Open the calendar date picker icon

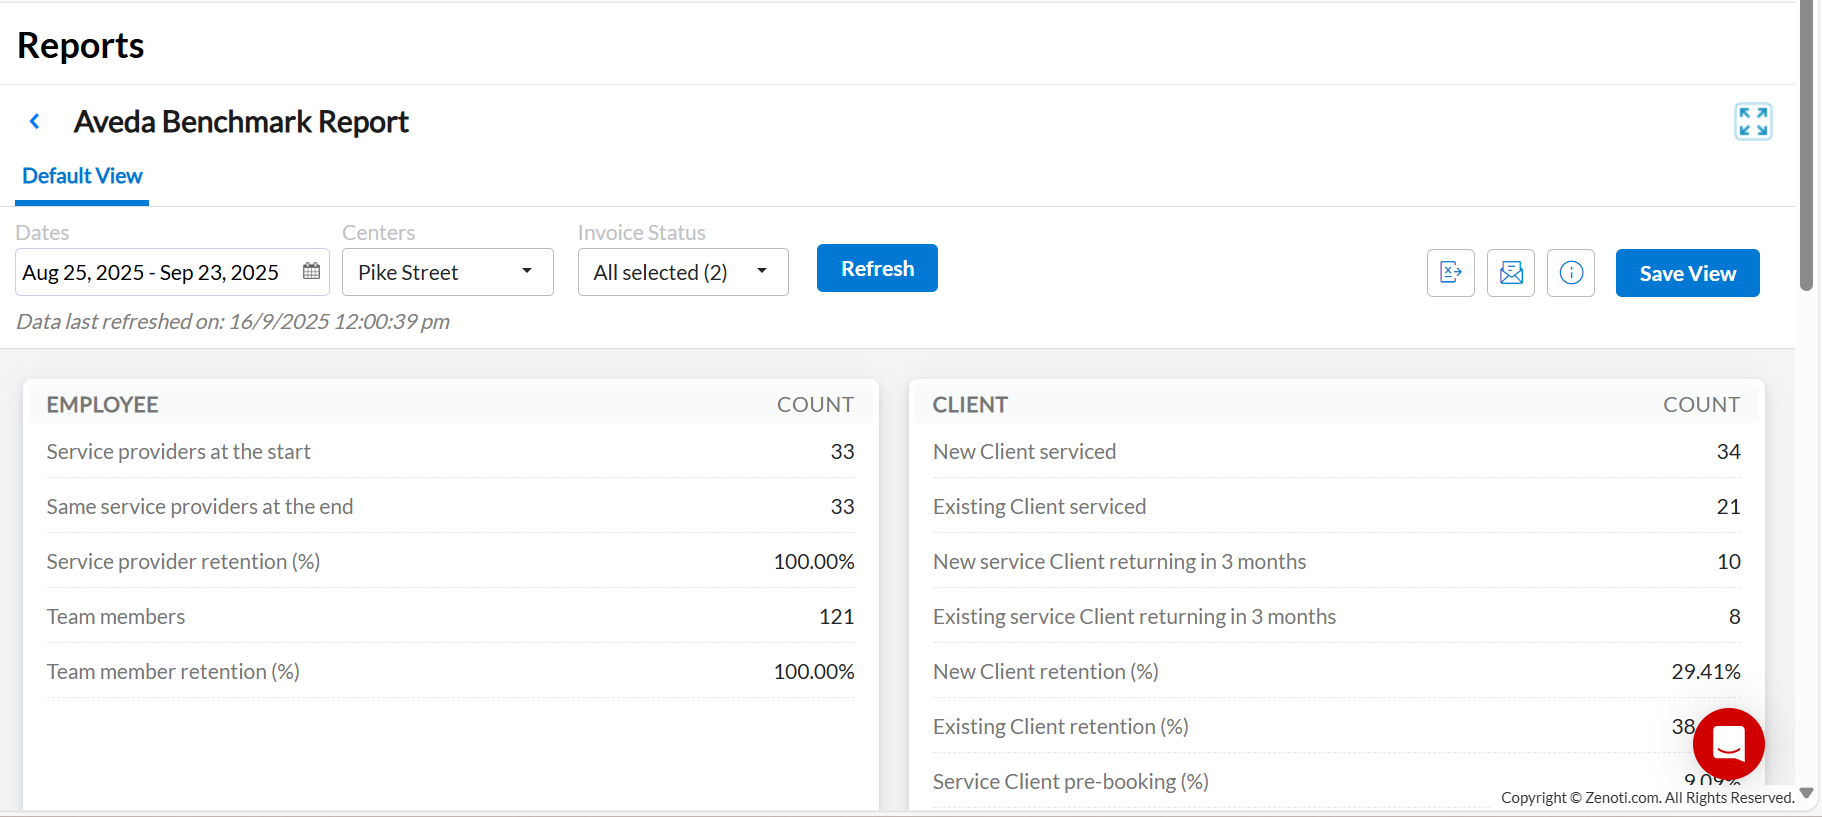coord(311,272)
